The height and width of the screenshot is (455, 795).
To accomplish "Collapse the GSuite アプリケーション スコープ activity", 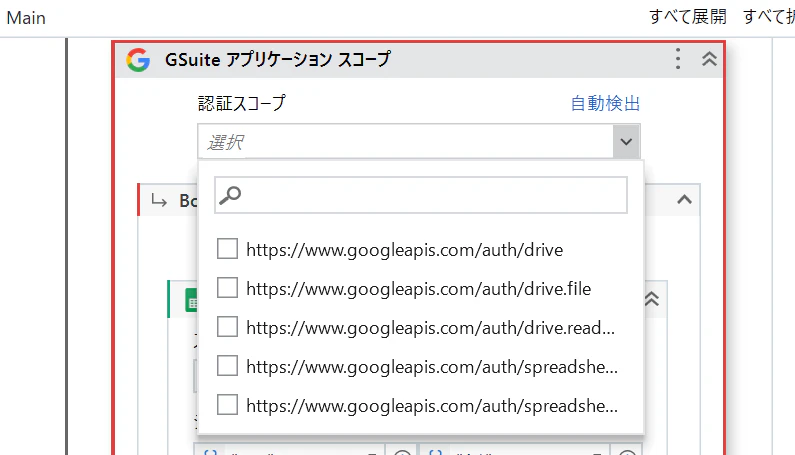I will 709,59.
